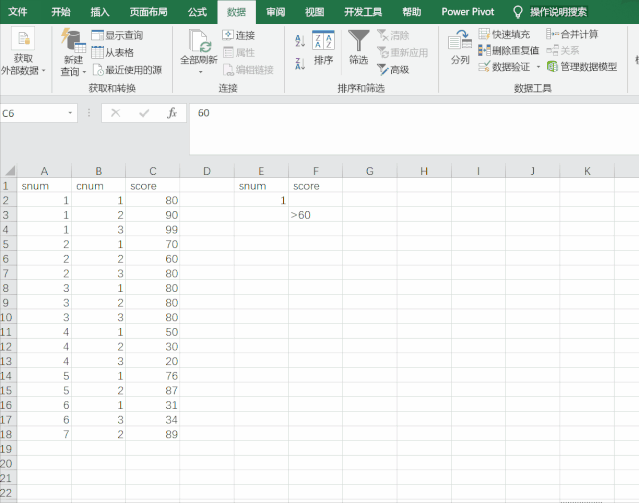Select cell A1 with snum header
The height and width of the screenshot is (503, 639).
[x=44, y=186]
